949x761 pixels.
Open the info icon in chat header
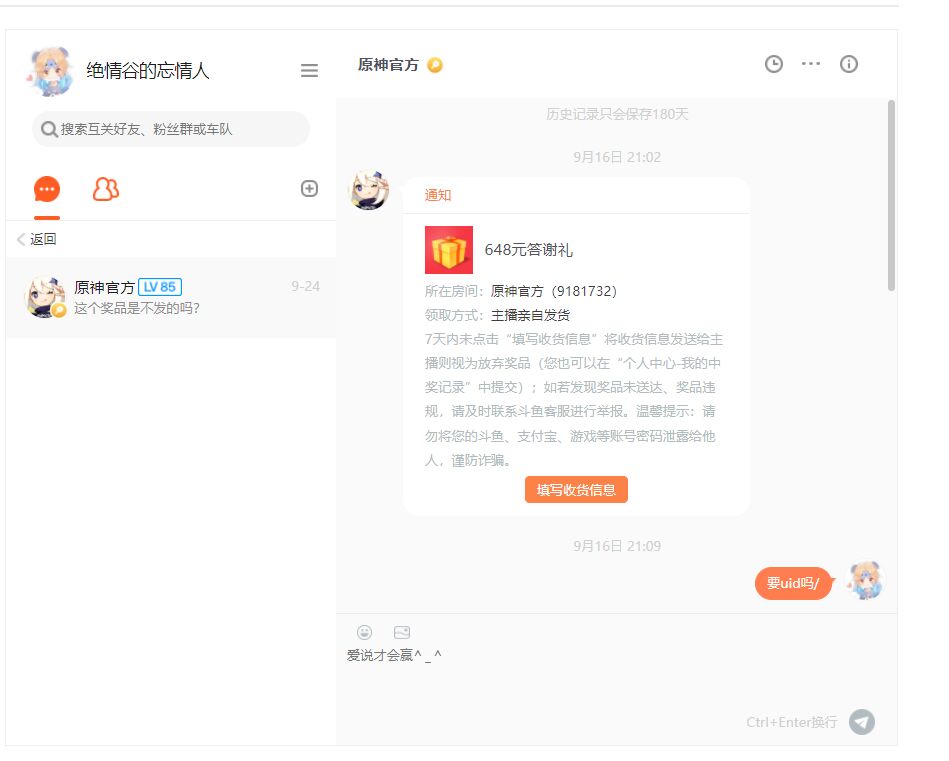(849, 64)
